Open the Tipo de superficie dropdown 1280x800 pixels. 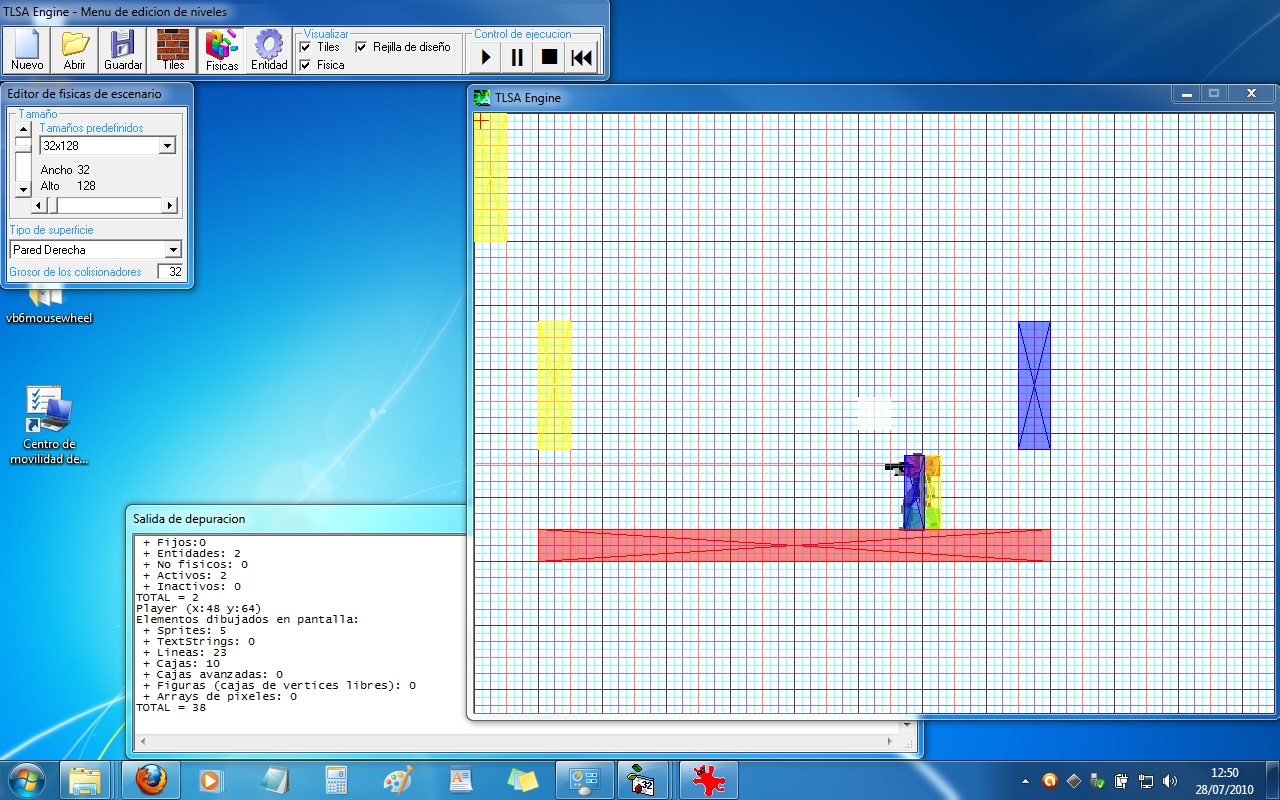(x=173, y=250)
